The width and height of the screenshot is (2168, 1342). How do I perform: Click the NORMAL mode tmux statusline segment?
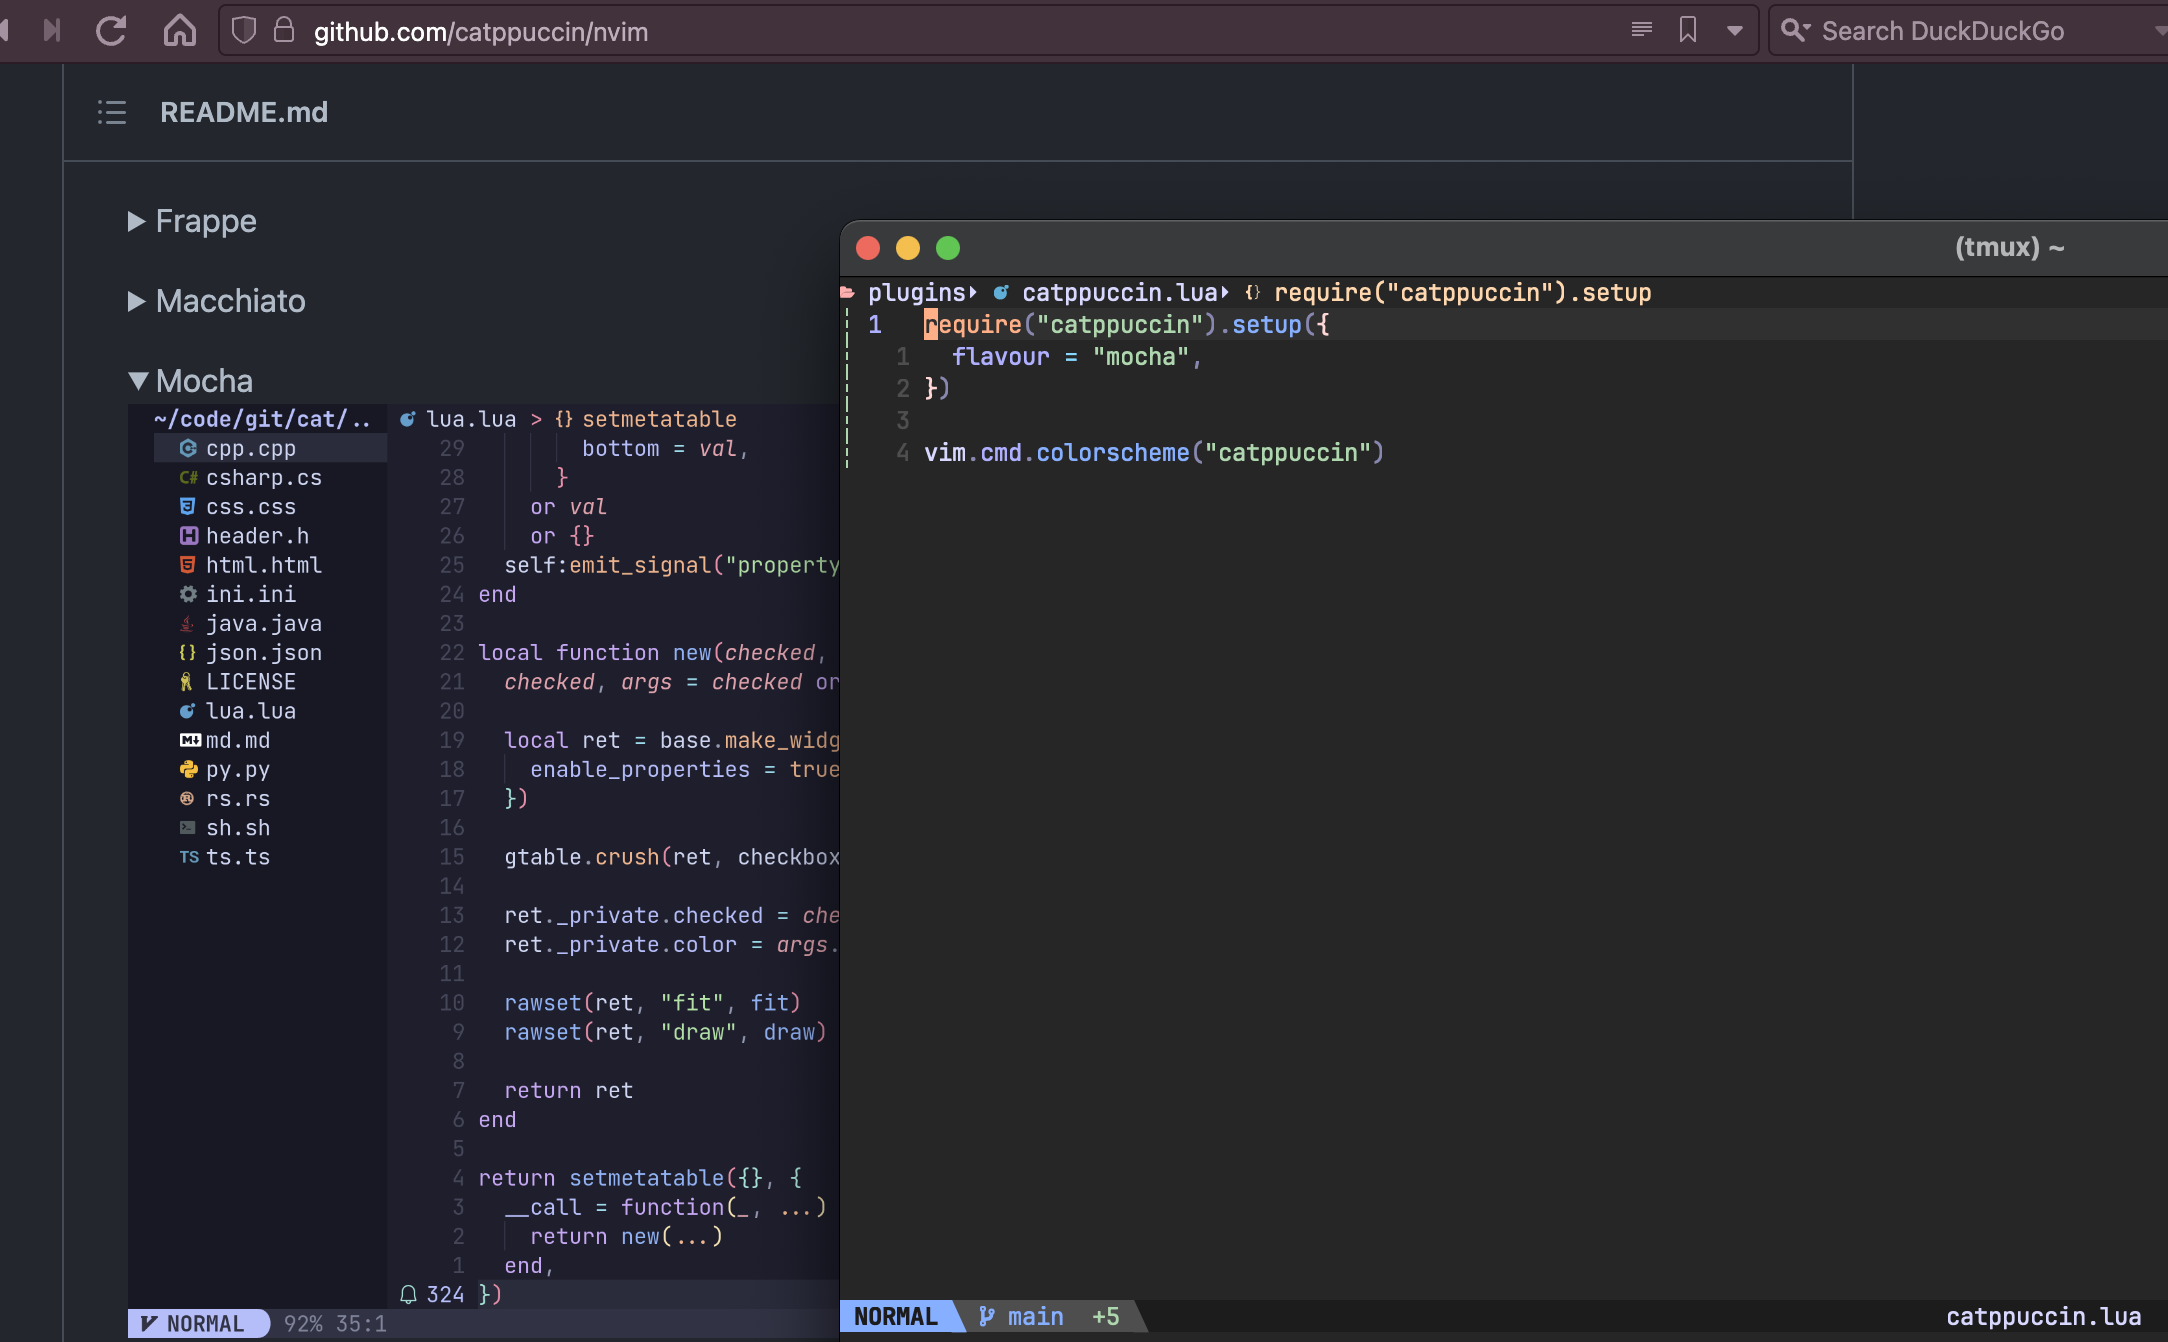pyautogui.click(x=896, y=1317)
